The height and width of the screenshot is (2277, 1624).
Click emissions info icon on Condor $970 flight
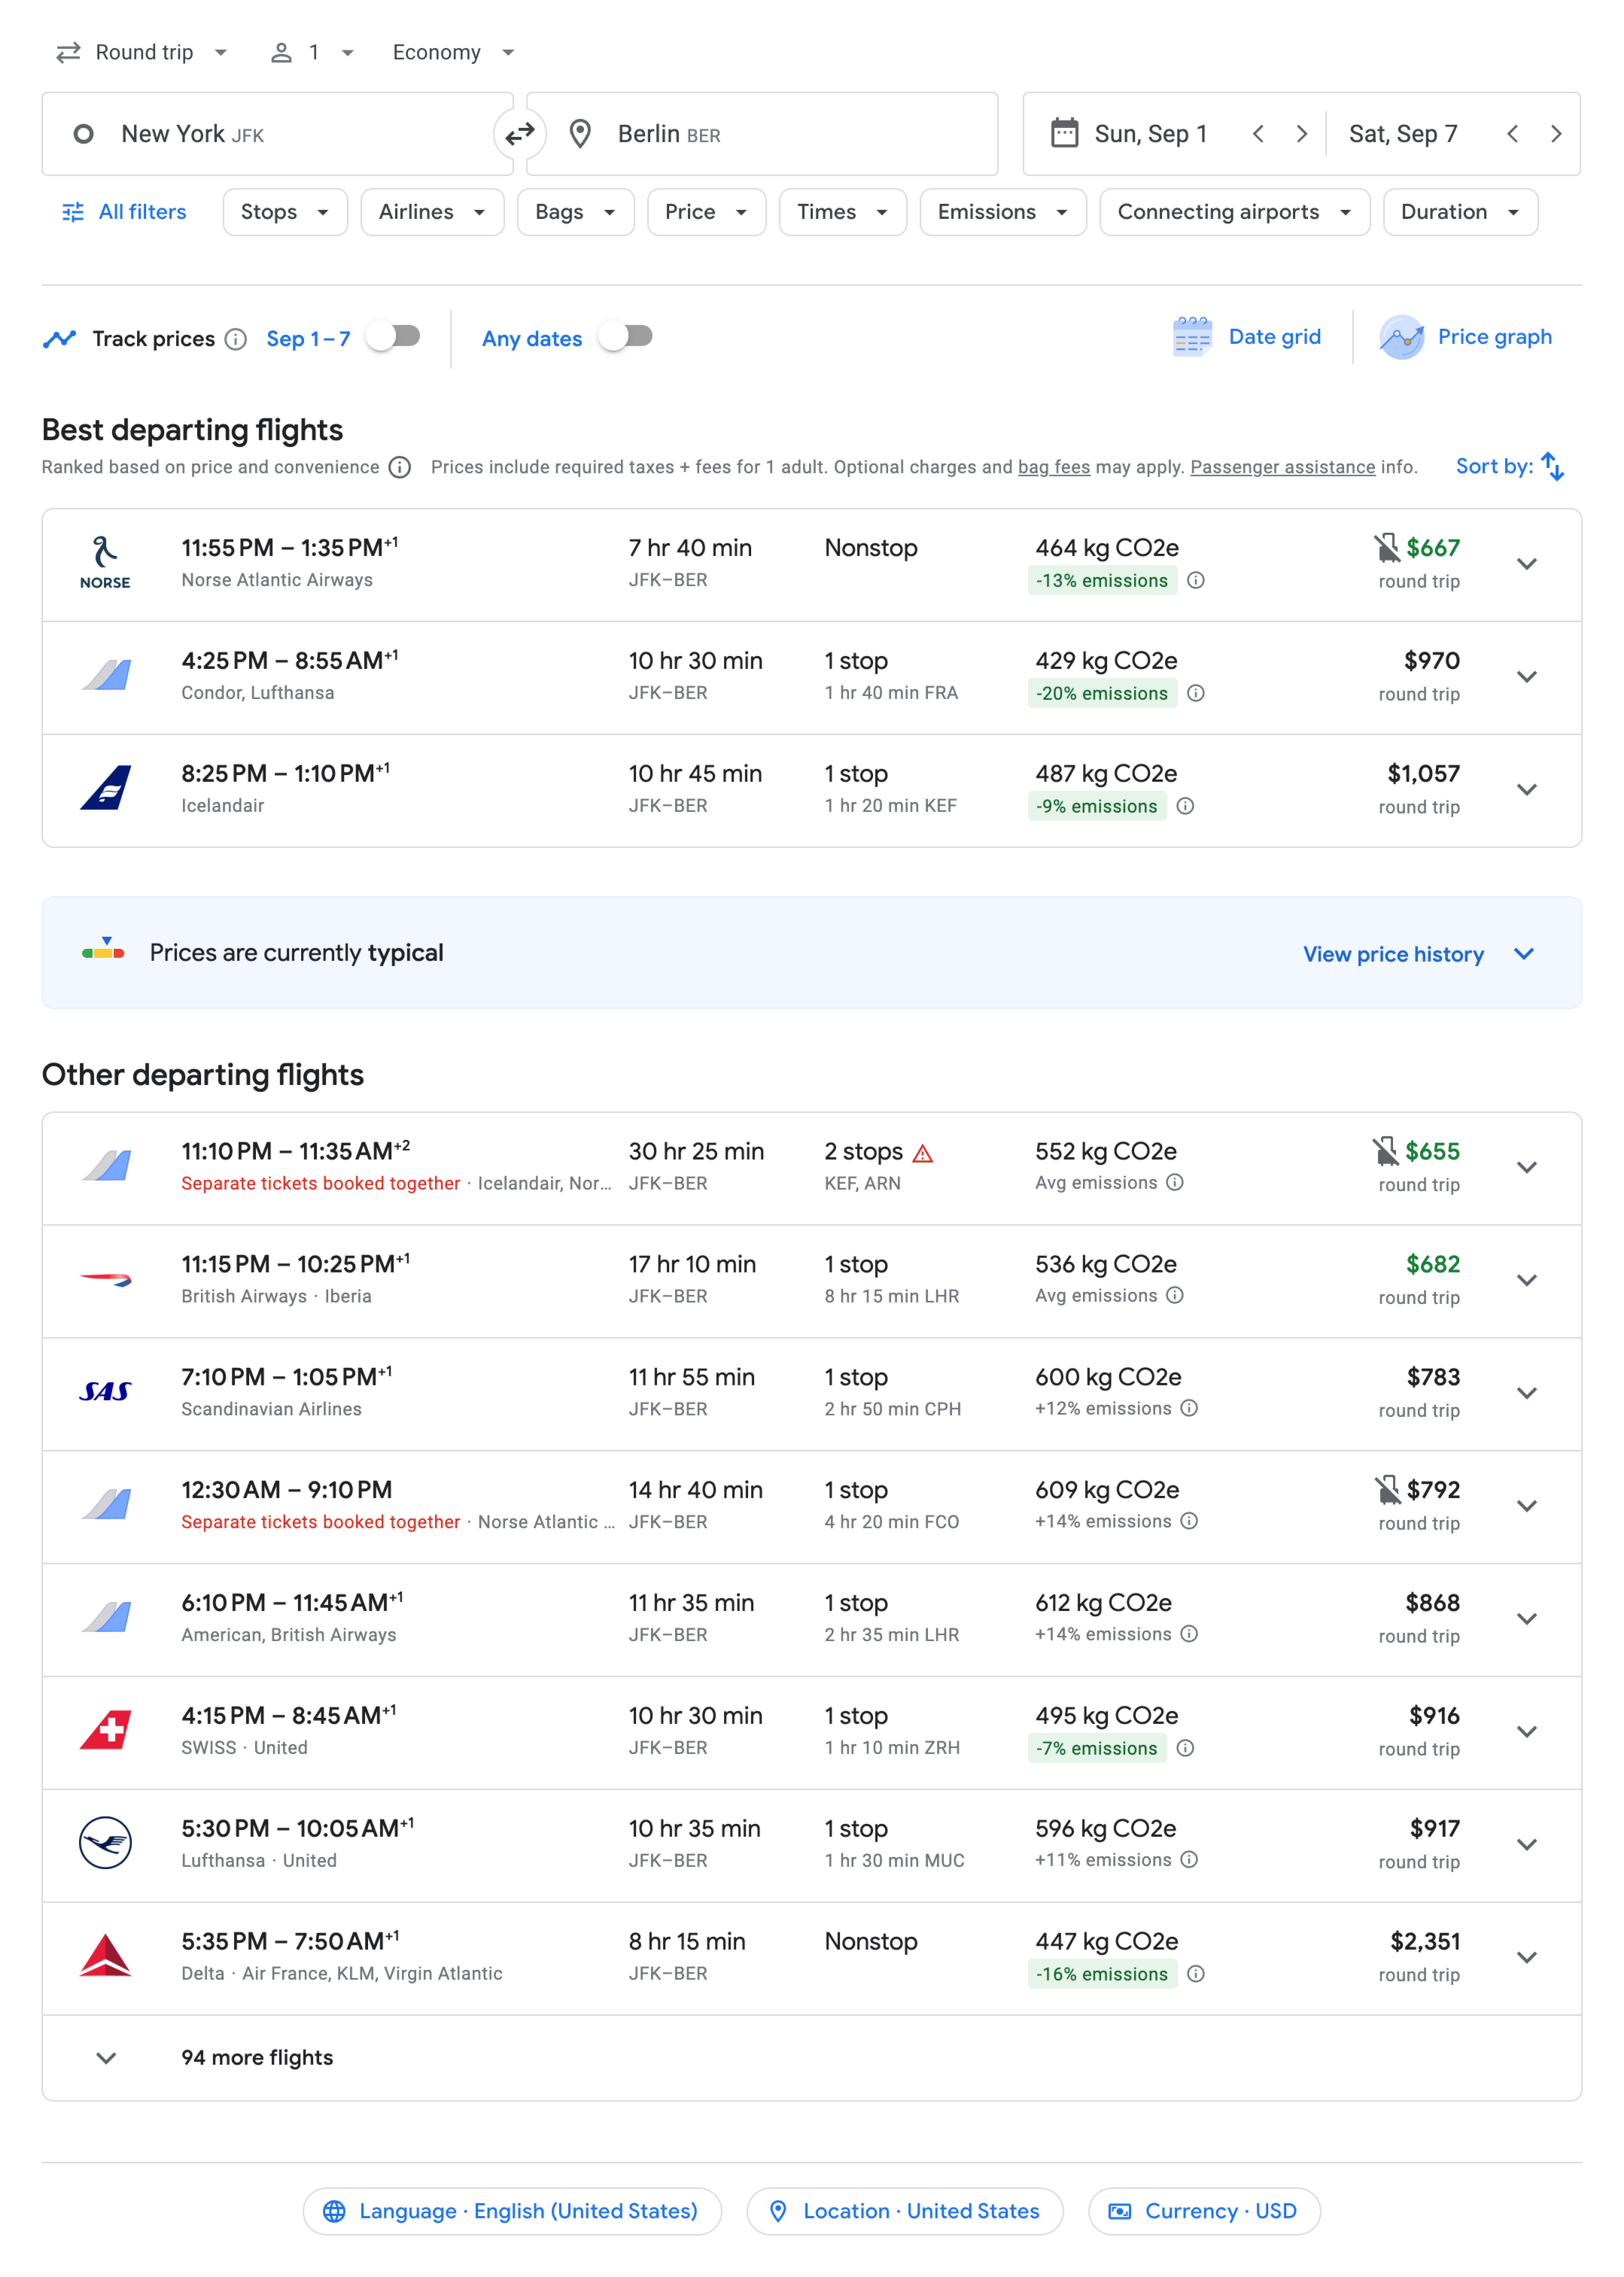1196,693
